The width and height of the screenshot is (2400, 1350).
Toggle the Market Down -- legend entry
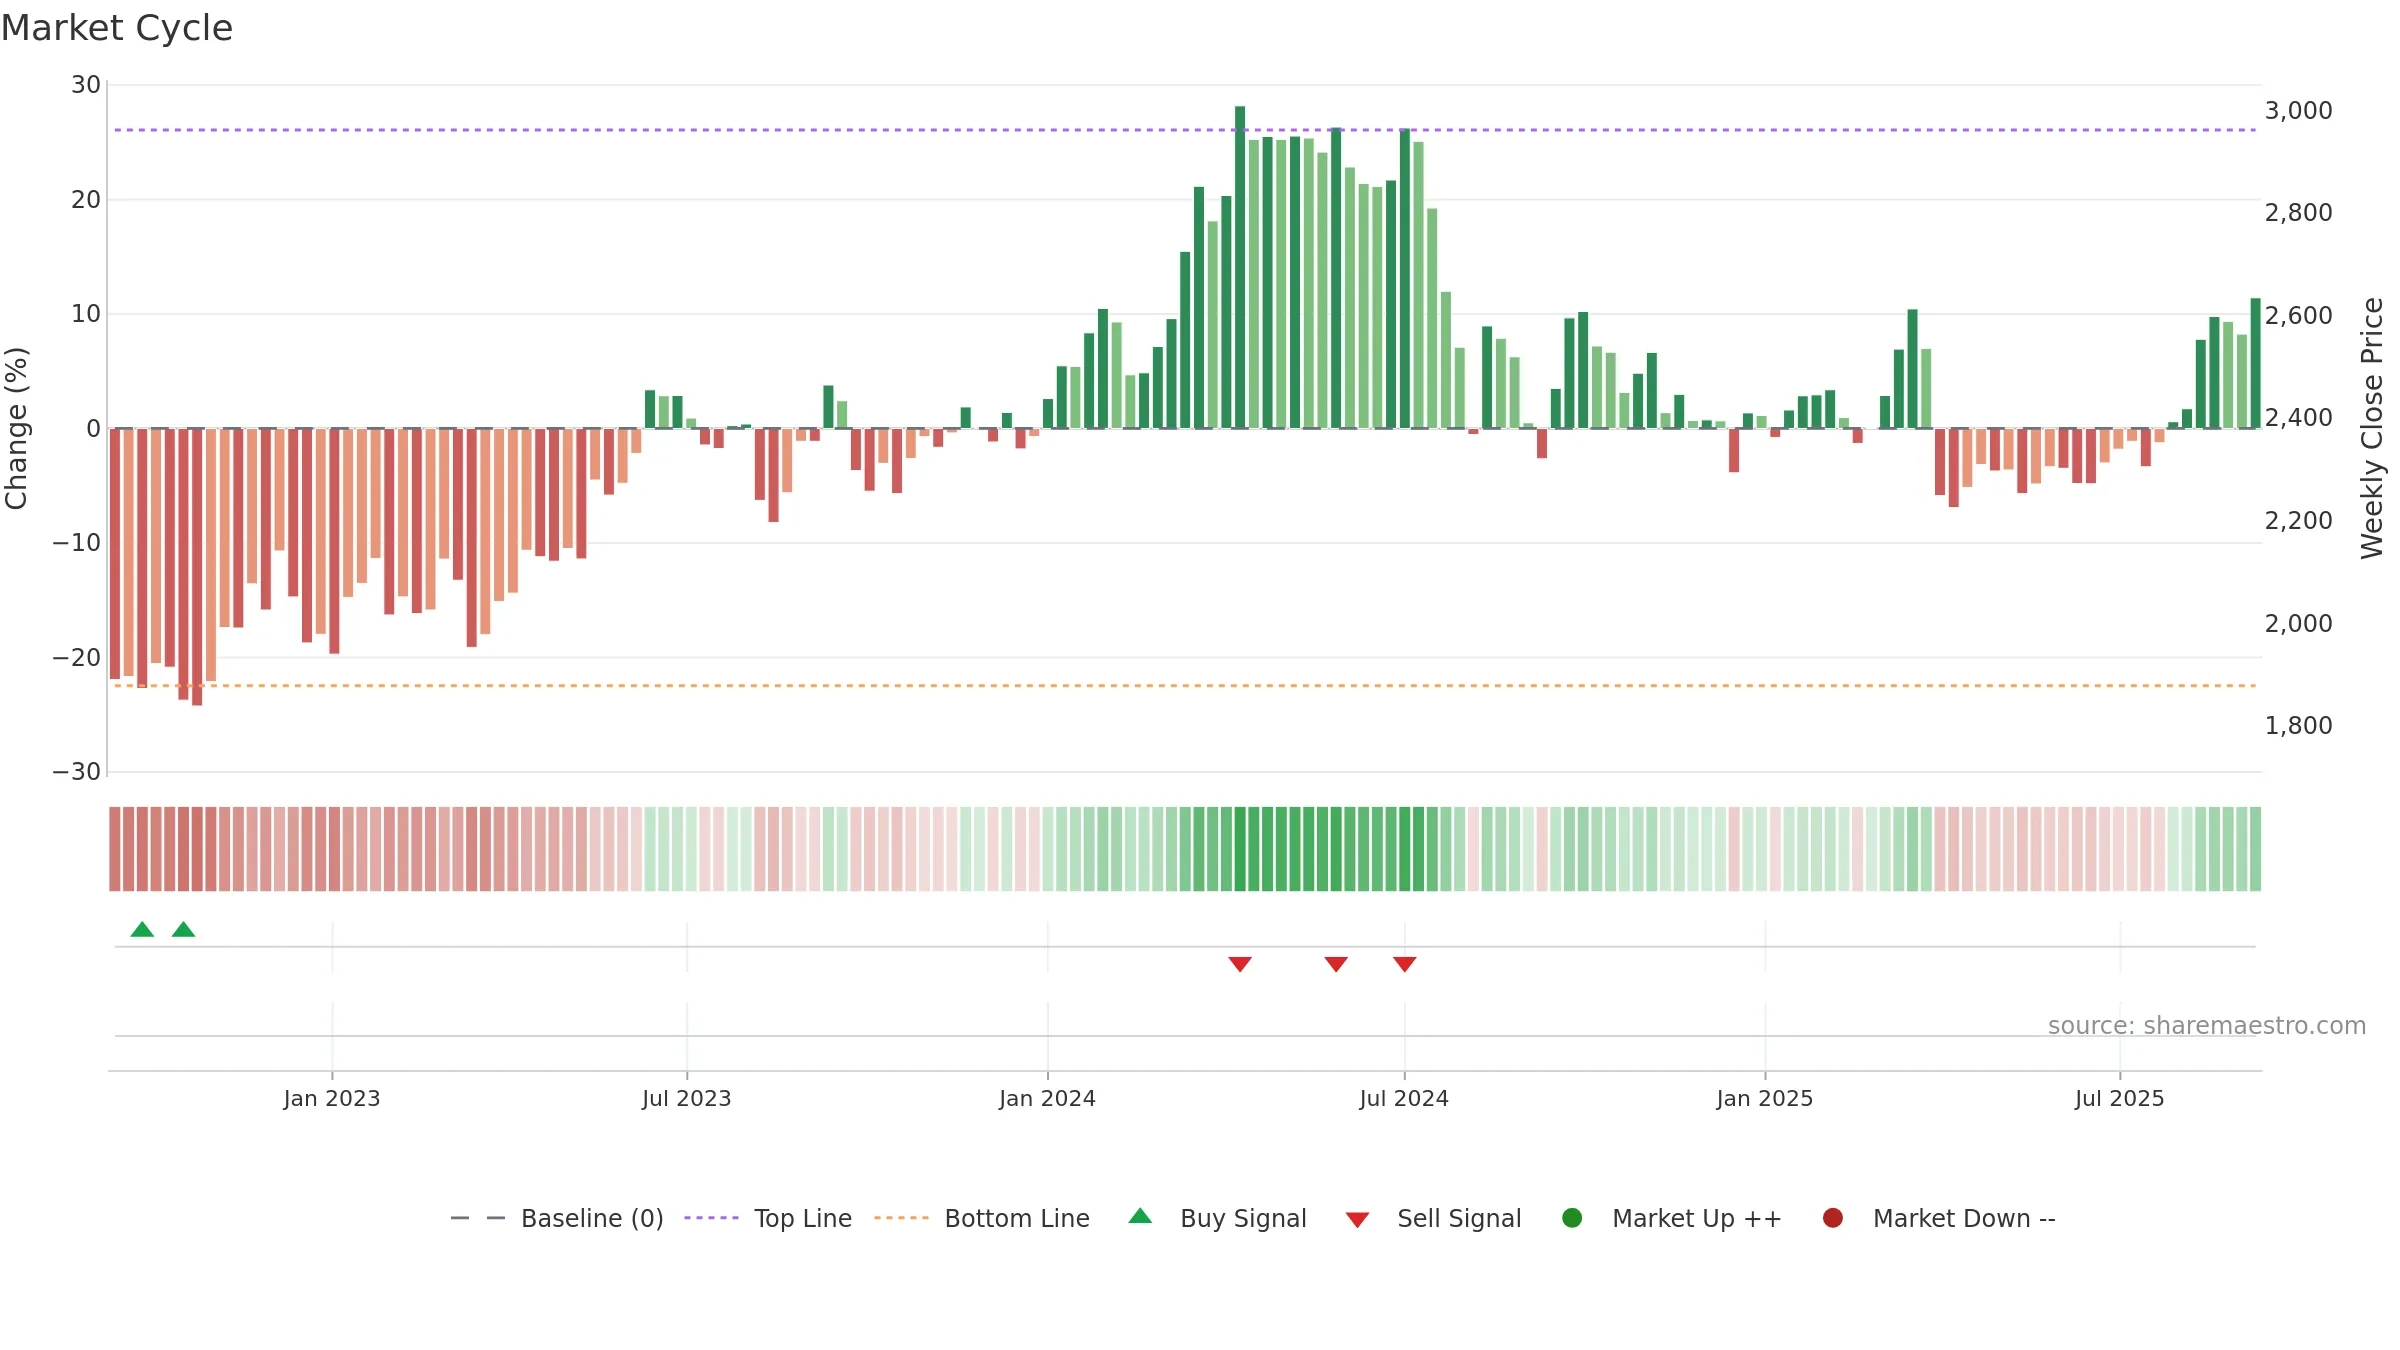[x=1938, y=1218]
